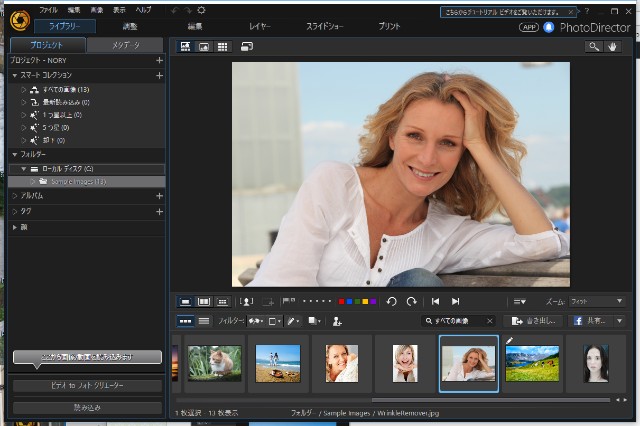Click the notification bell icon
The width and height of the screenshot is (640, 426).
click(548, 27)
